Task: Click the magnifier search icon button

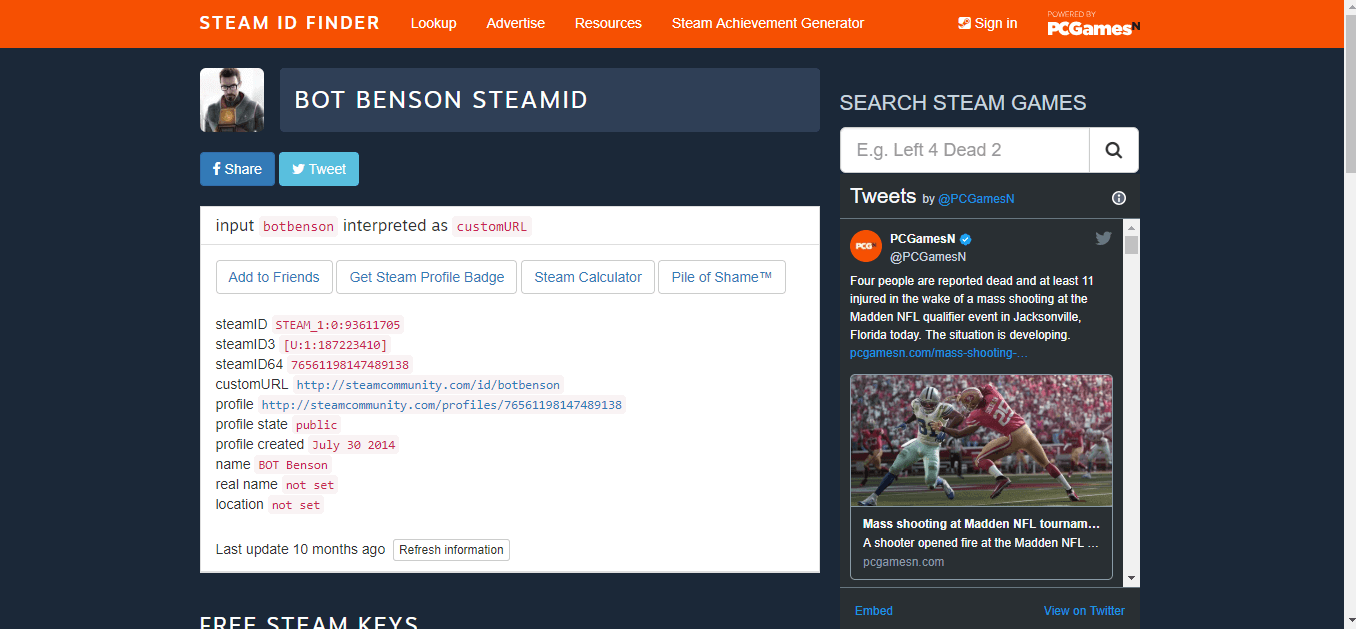Action: tap(1114, 150)
